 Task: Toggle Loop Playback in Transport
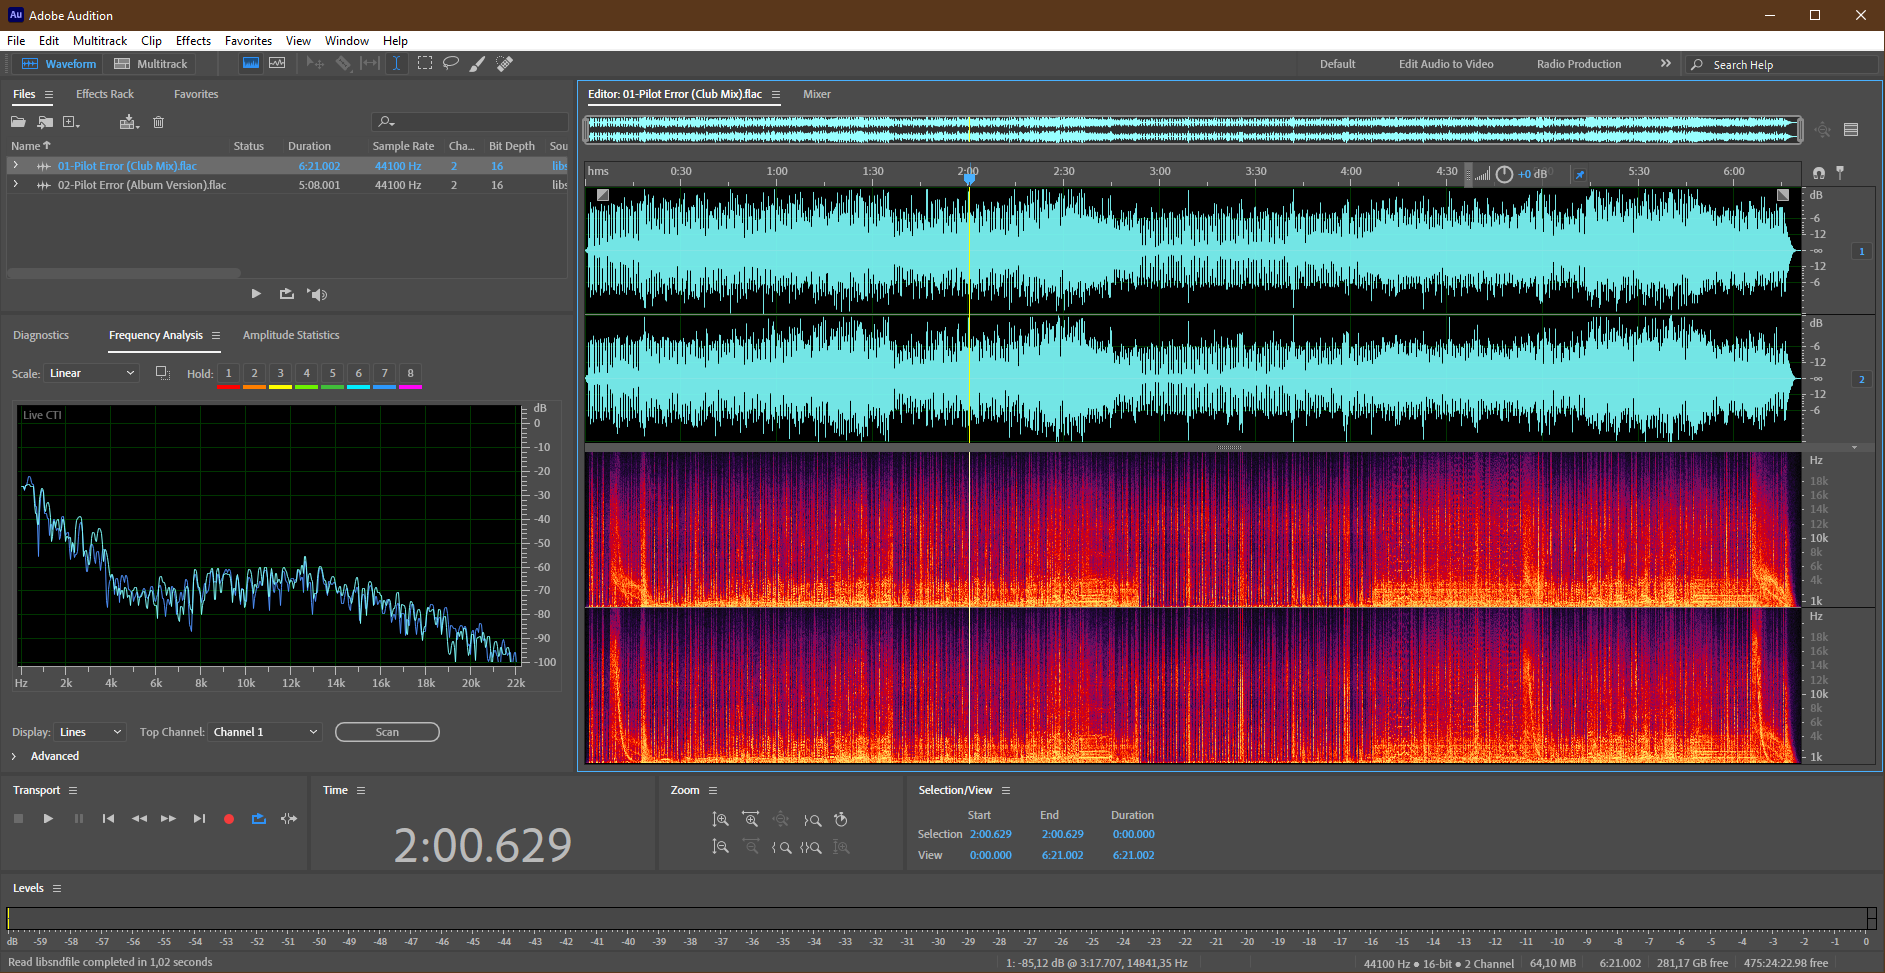pyautogui.click(x=259, y=819)
